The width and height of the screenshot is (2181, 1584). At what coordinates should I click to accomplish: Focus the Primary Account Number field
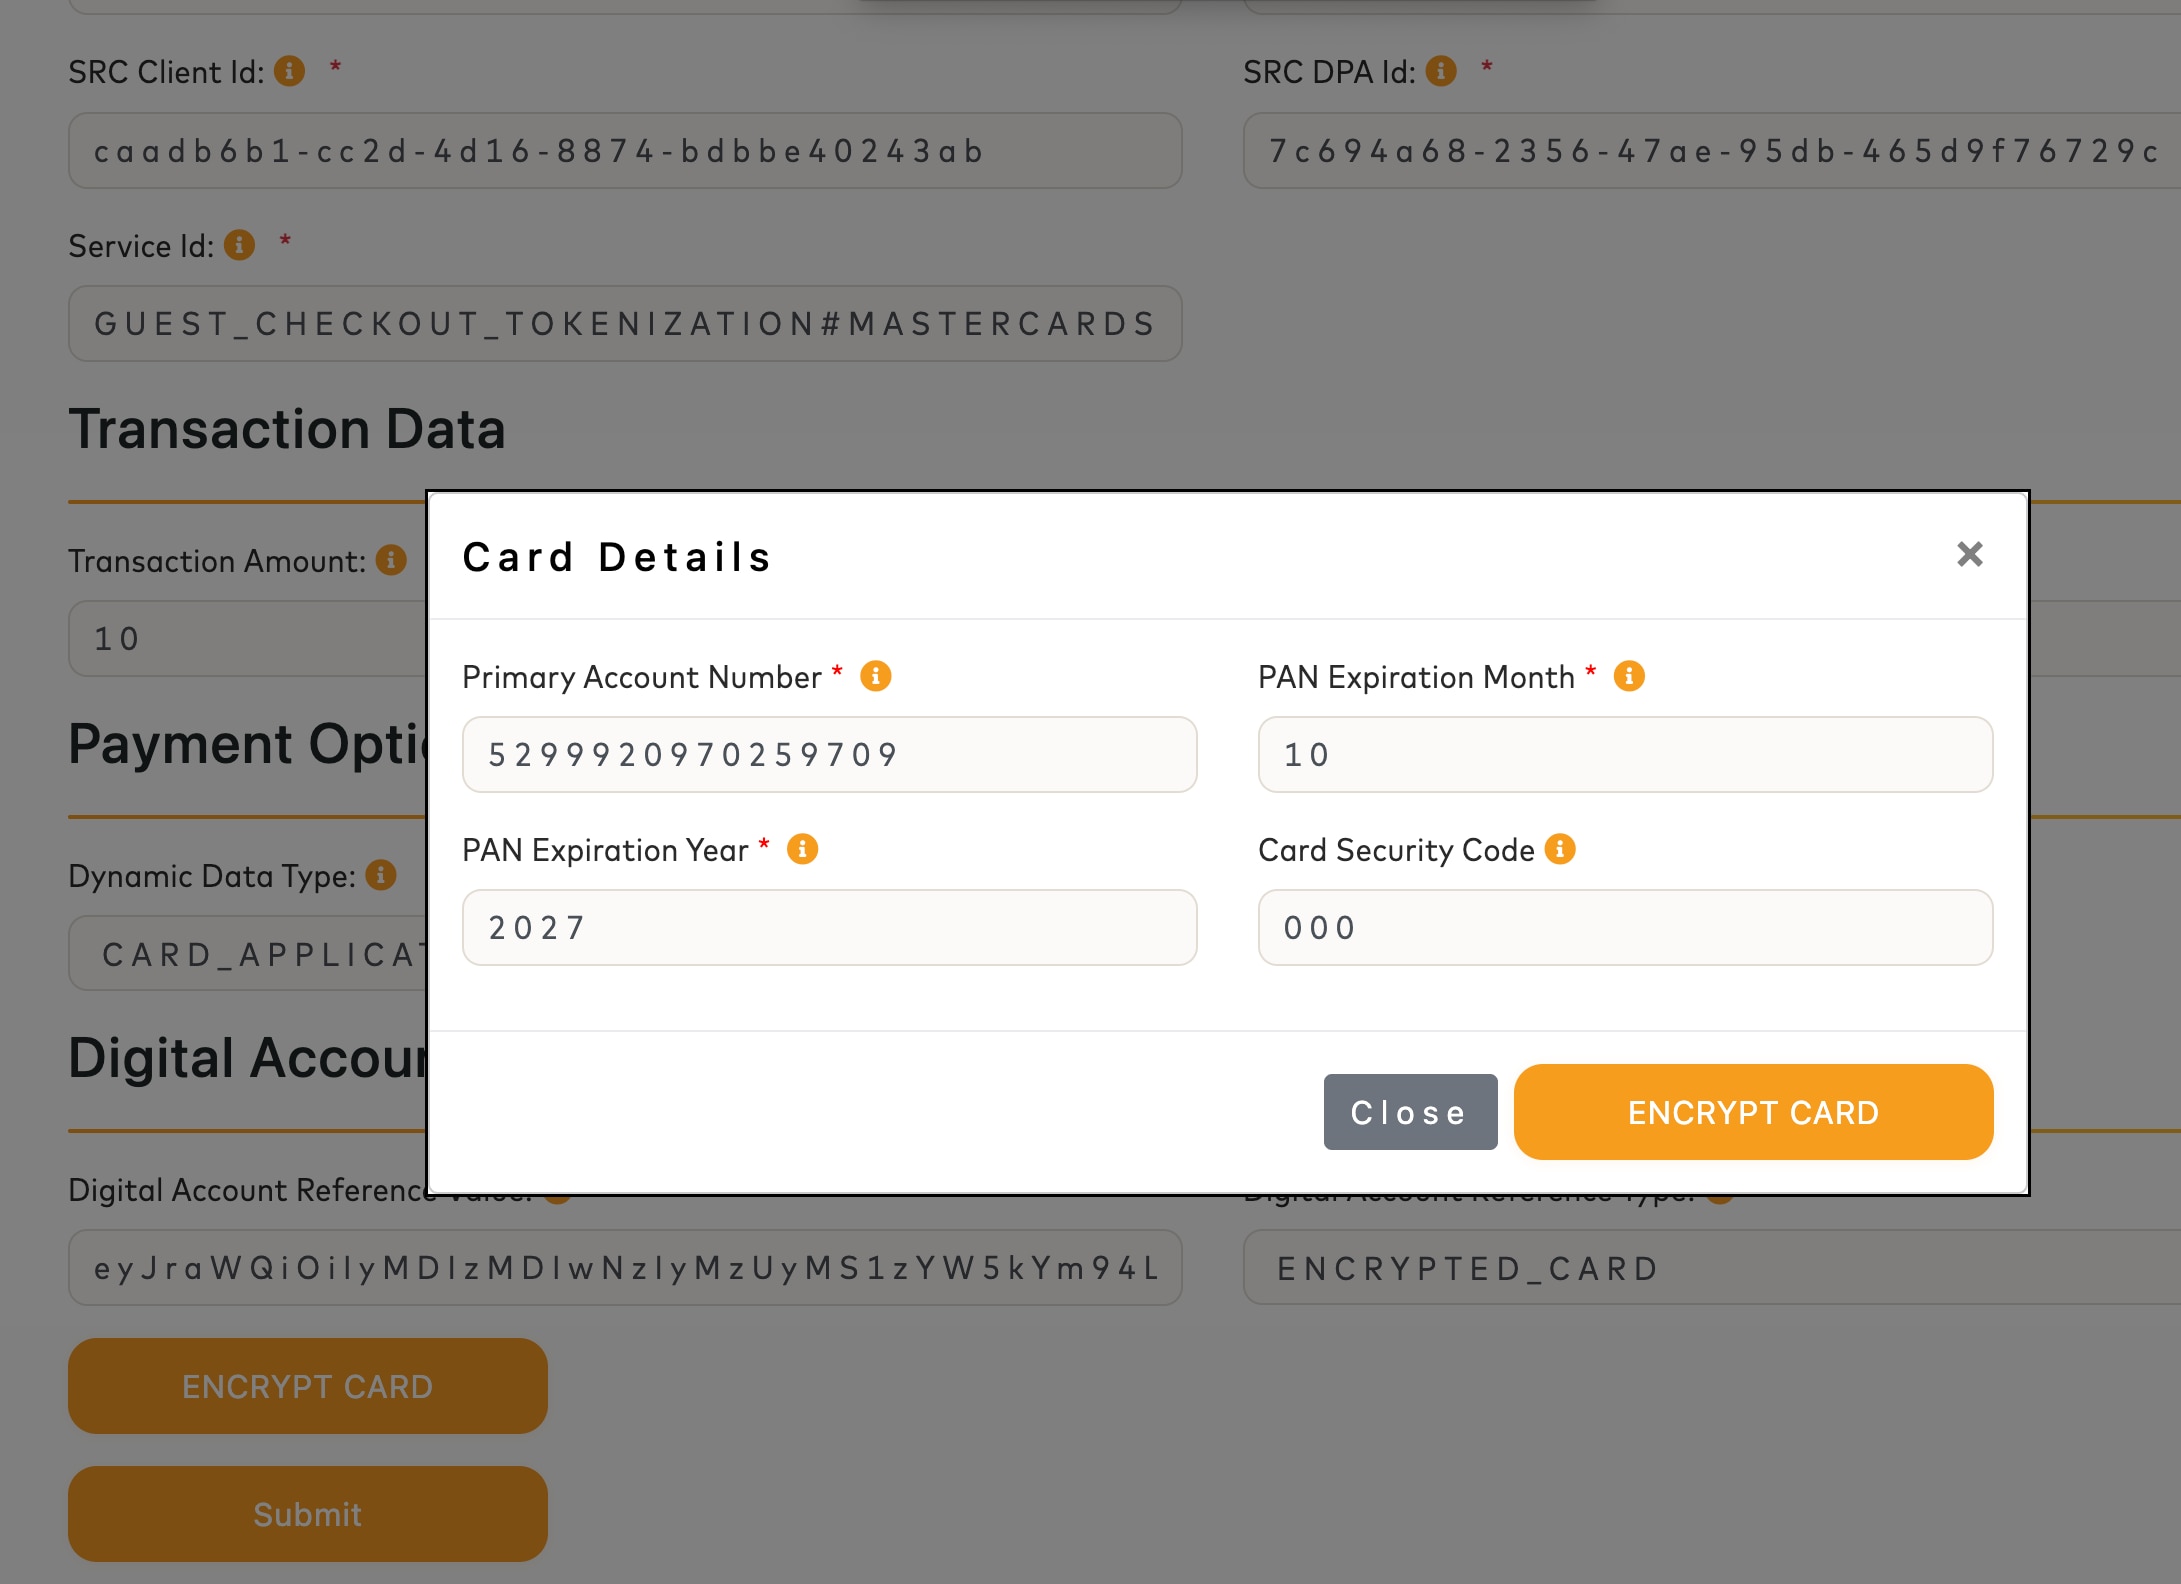(x=830, y=754)
